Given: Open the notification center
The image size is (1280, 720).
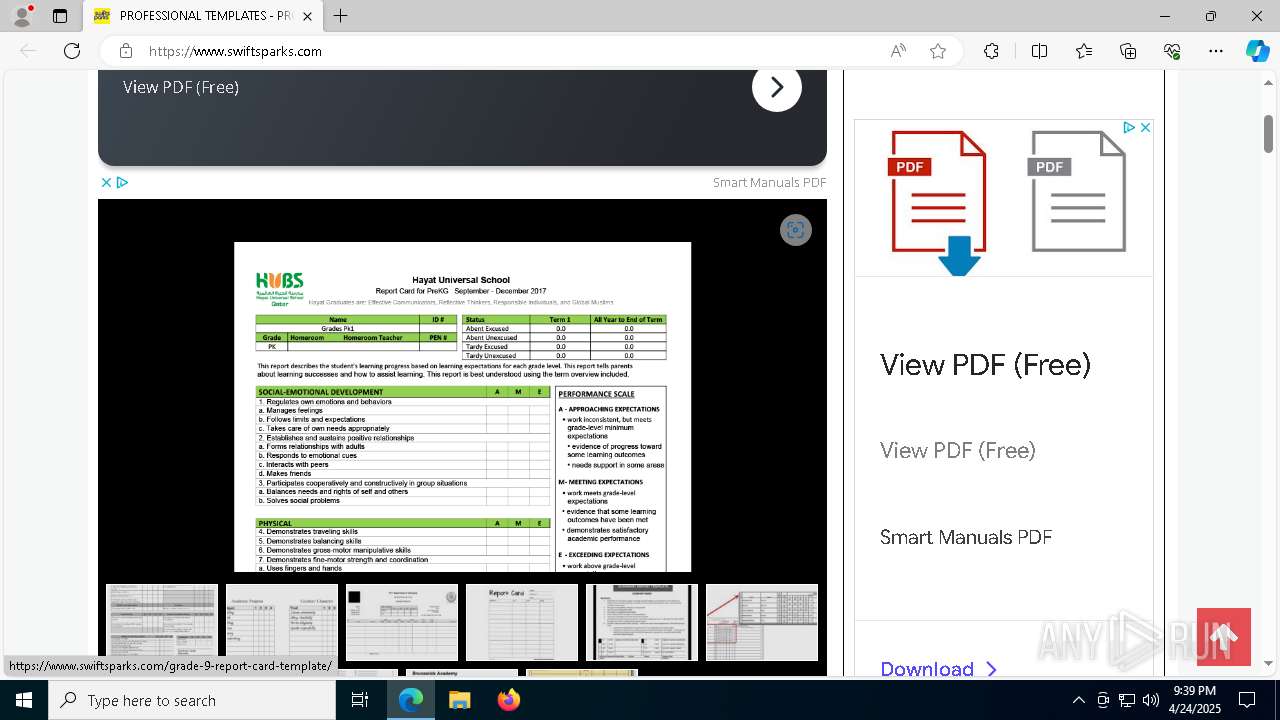Looking at the screenshot, I should [x=1247, y=700].
